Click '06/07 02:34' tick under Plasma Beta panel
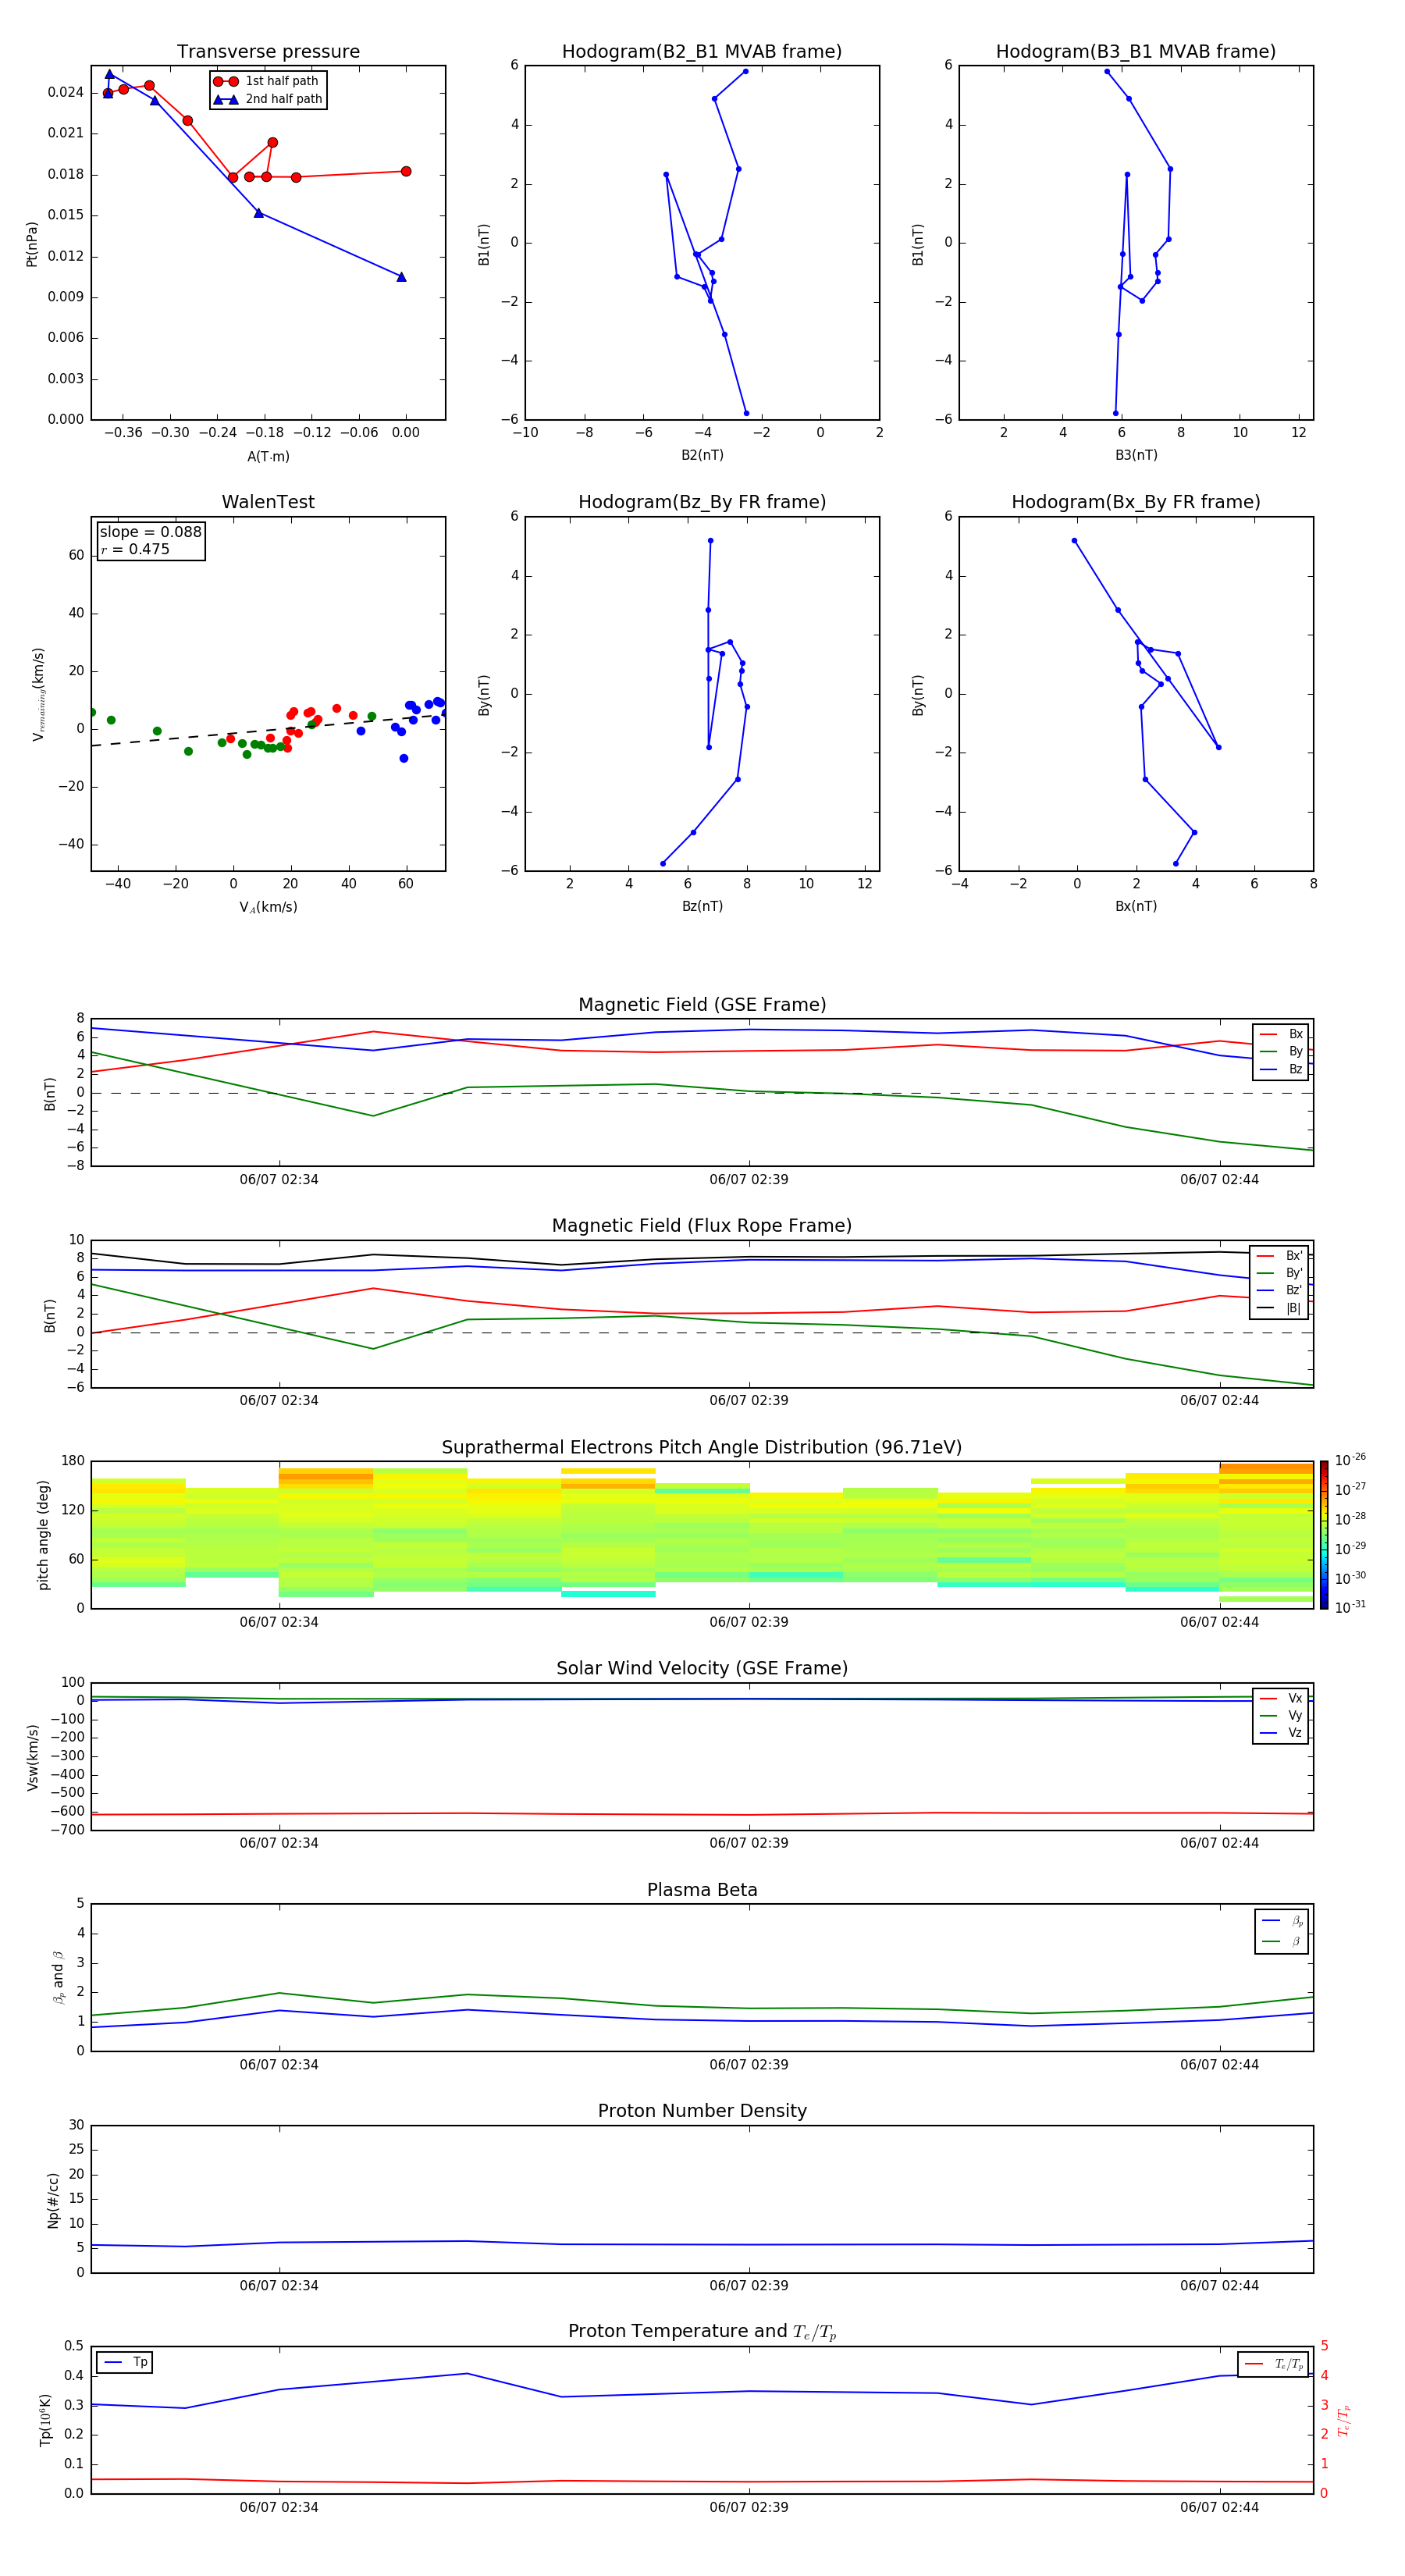This screenshot has height=2576, width=1405. tap(279, 2064)
